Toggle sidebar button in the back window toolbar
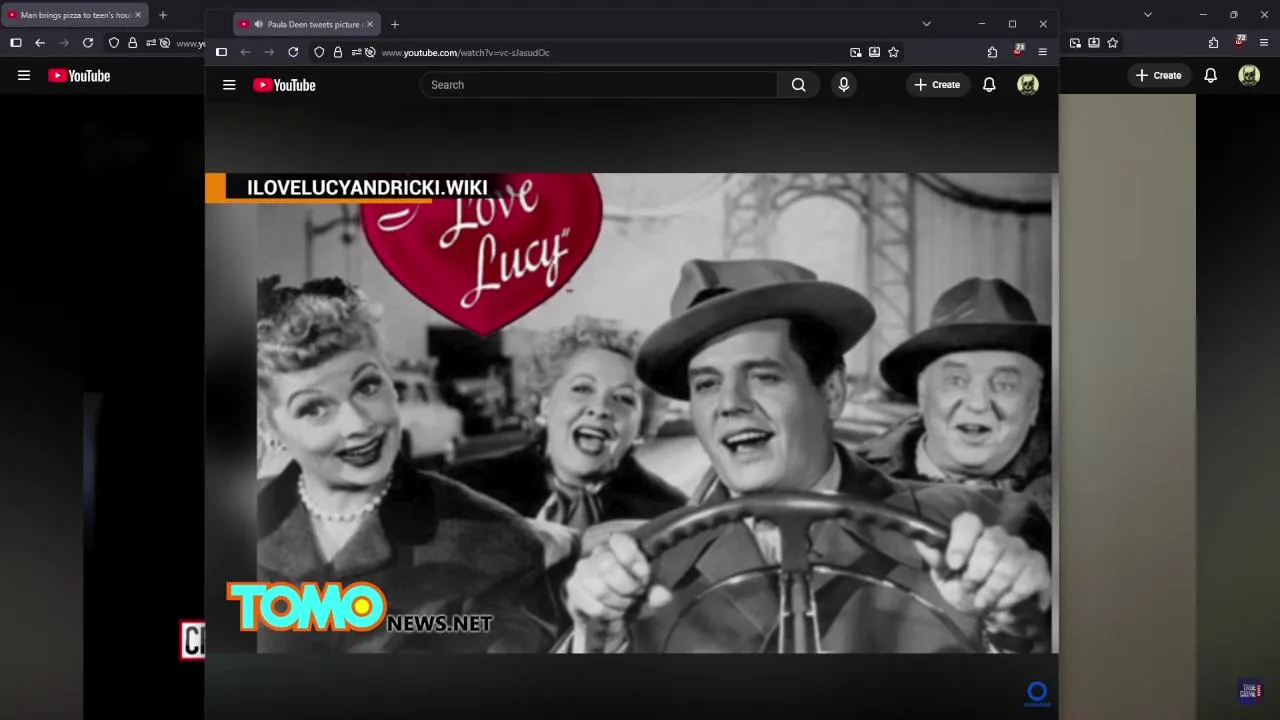This screenshot has height=720, width=1280. click(x=16, y=43)
